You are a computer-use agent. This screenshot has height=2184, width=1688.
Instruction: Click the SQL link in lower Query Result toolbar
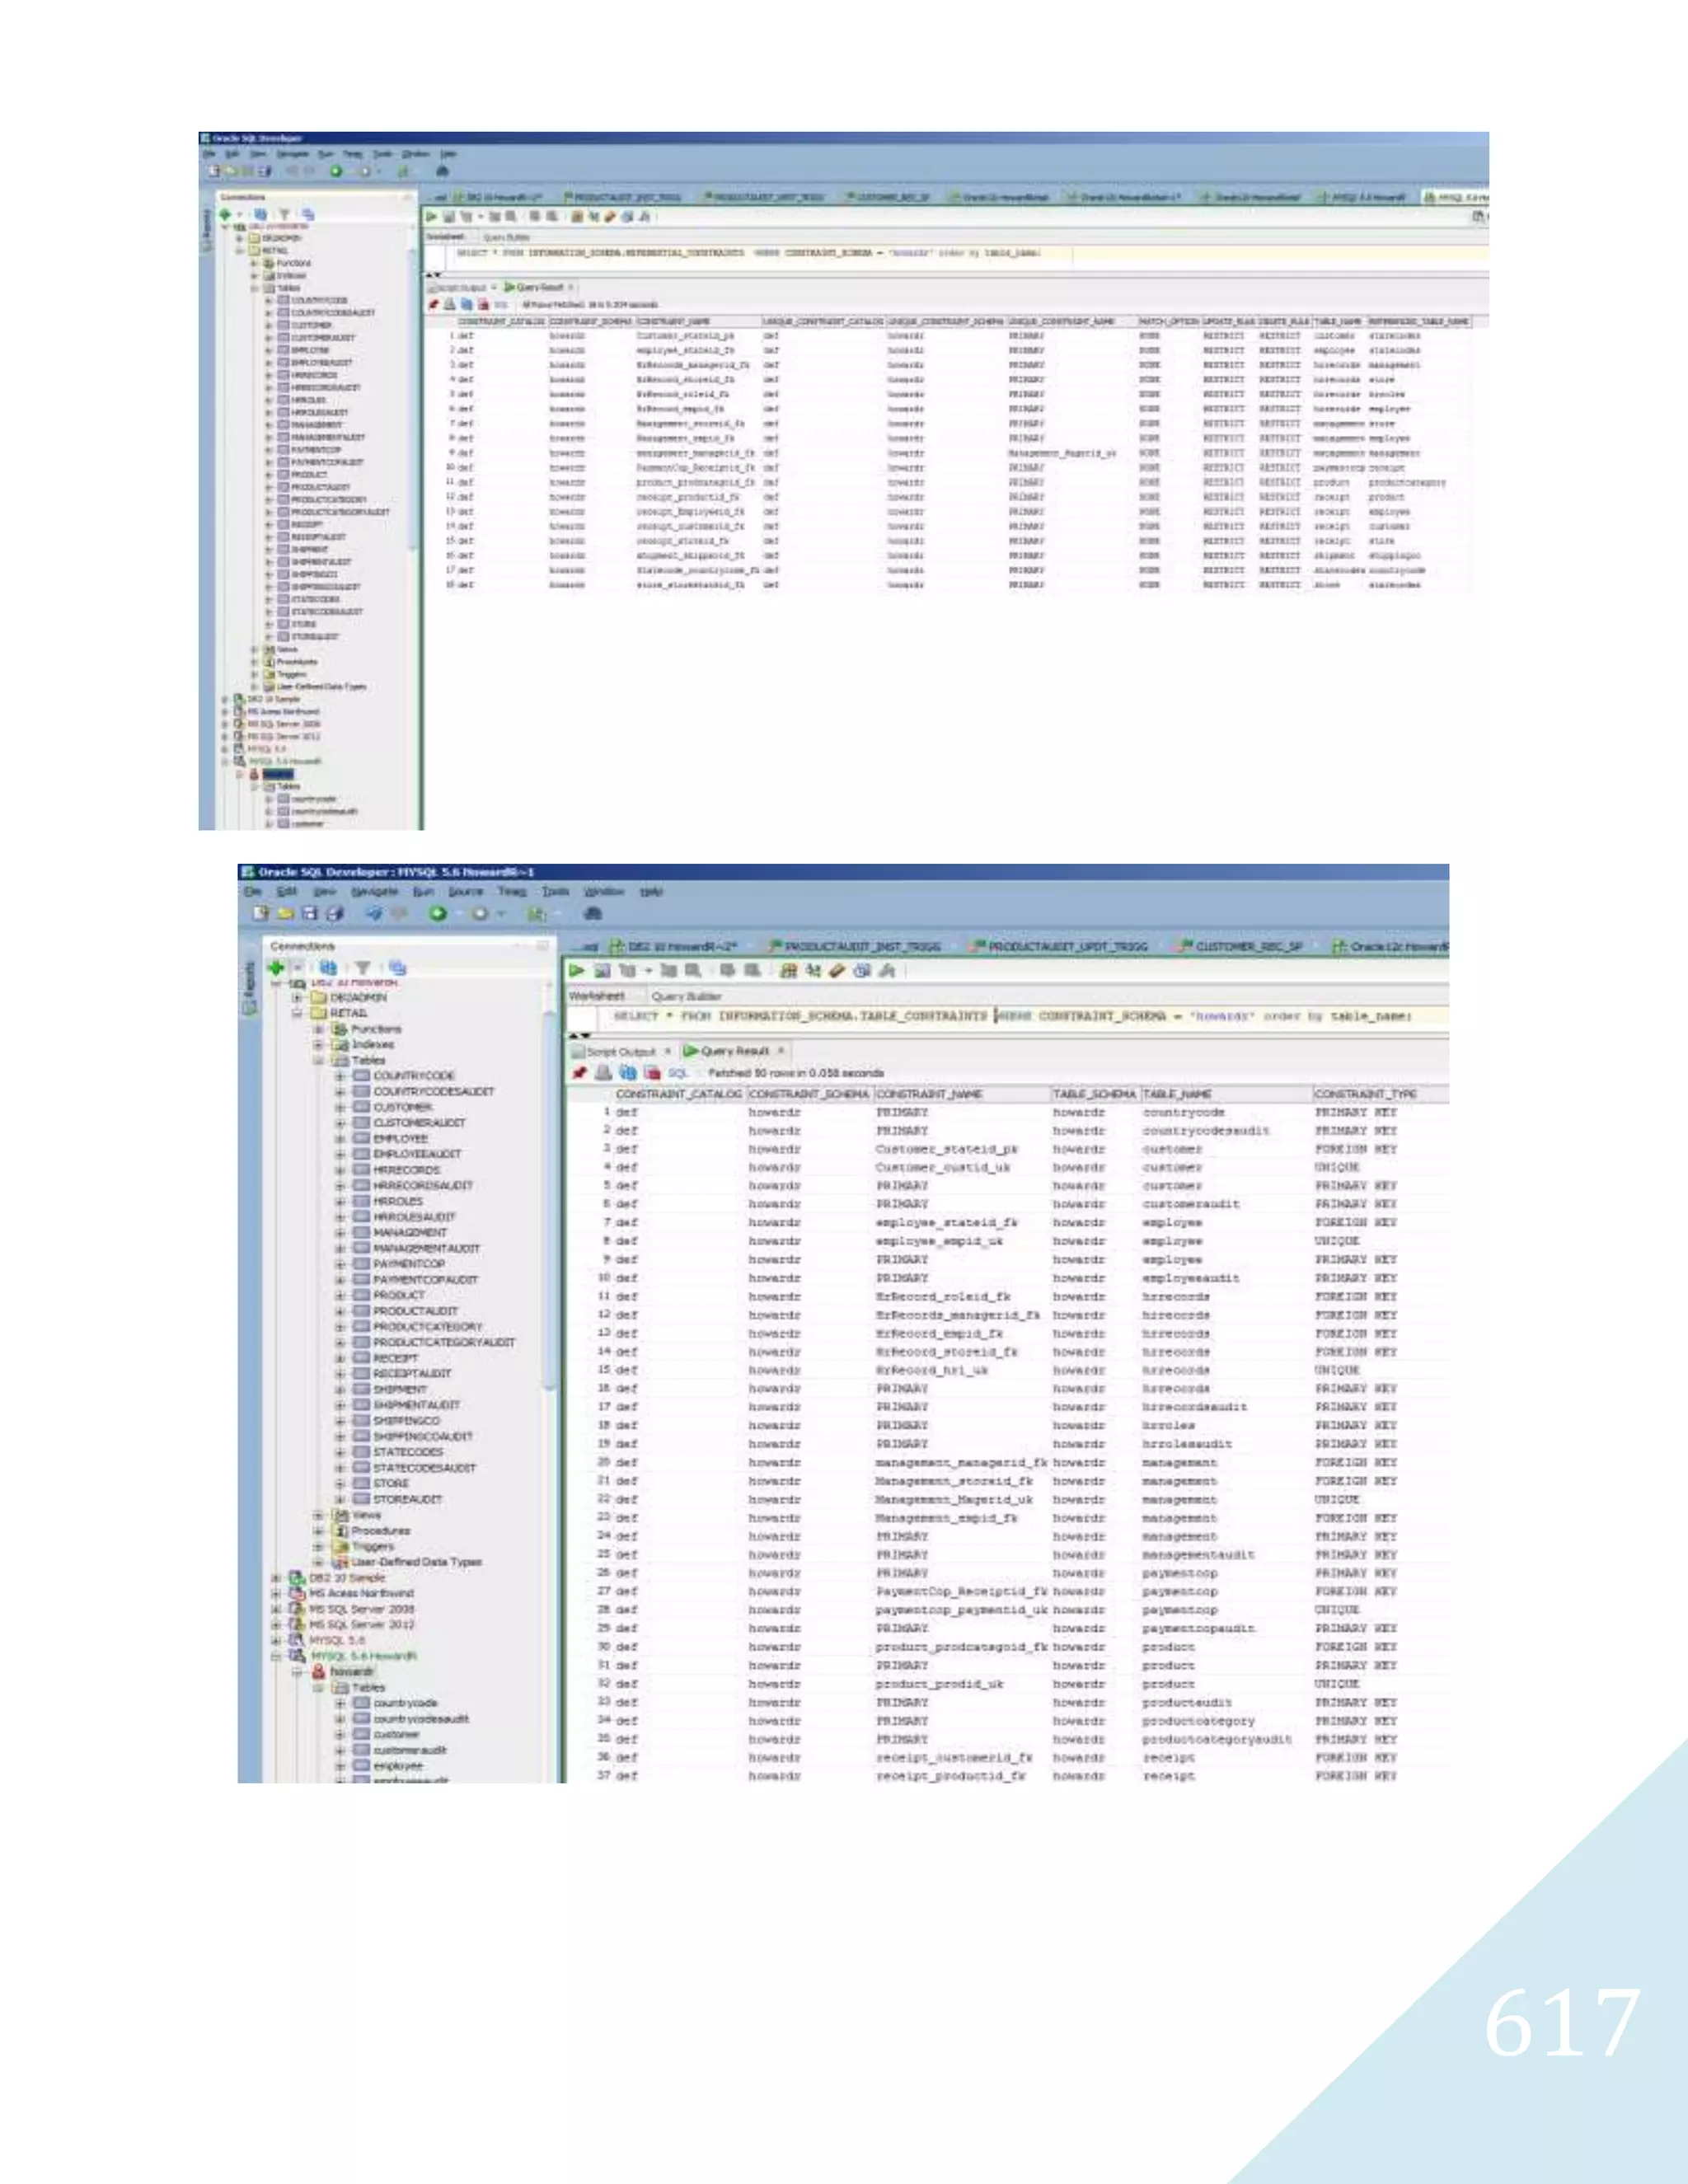[x=678, y=1073]
